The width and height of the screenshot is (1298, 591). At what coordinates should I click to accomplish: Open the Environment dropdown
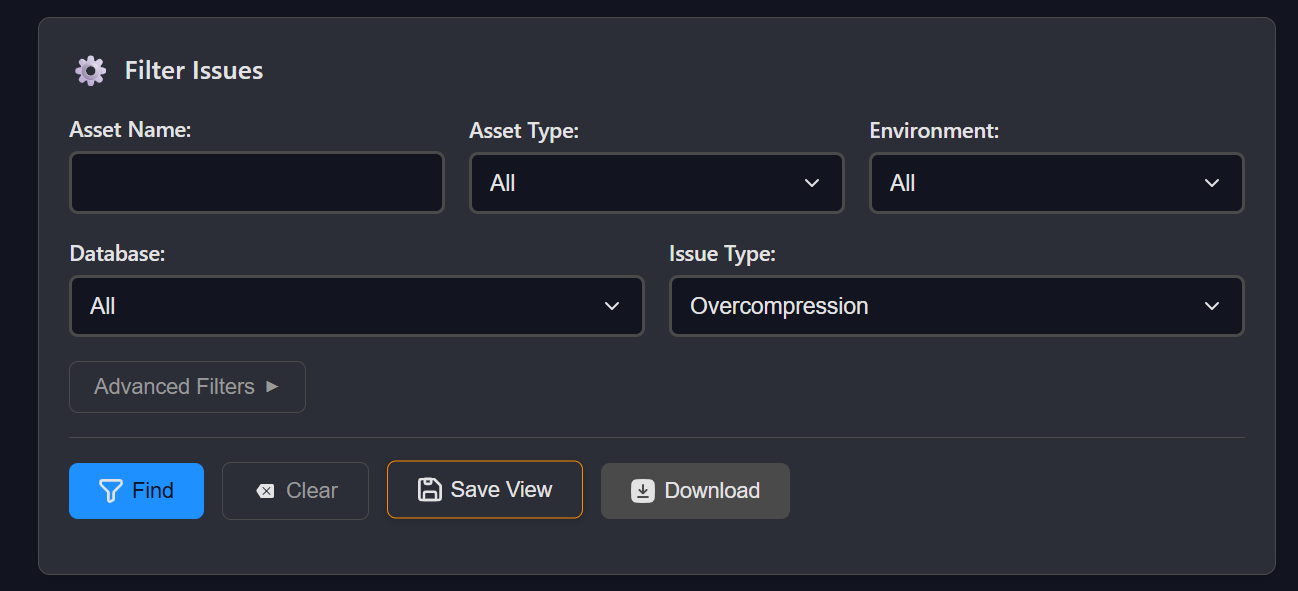coord(1056,183)
